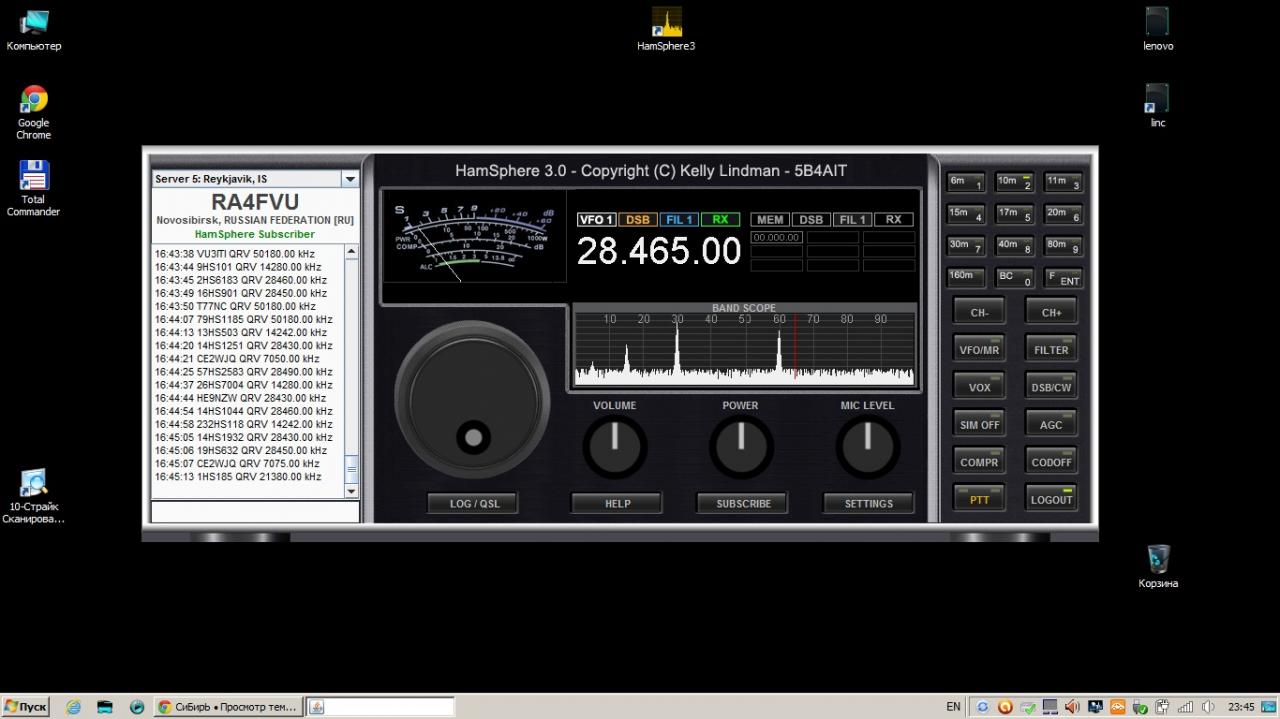This screenshot has width=1280, height=719.
Task: Open the Сибирь Chrome taskbar window
Action: pyautogui.click(x=228, y=707)
